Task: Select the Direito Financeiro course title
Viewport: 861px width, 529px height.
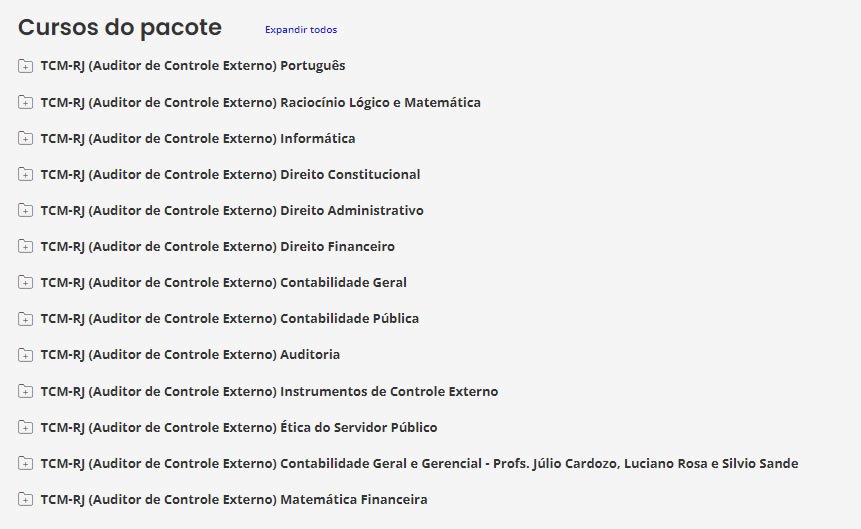Action: tap(217, 246)
